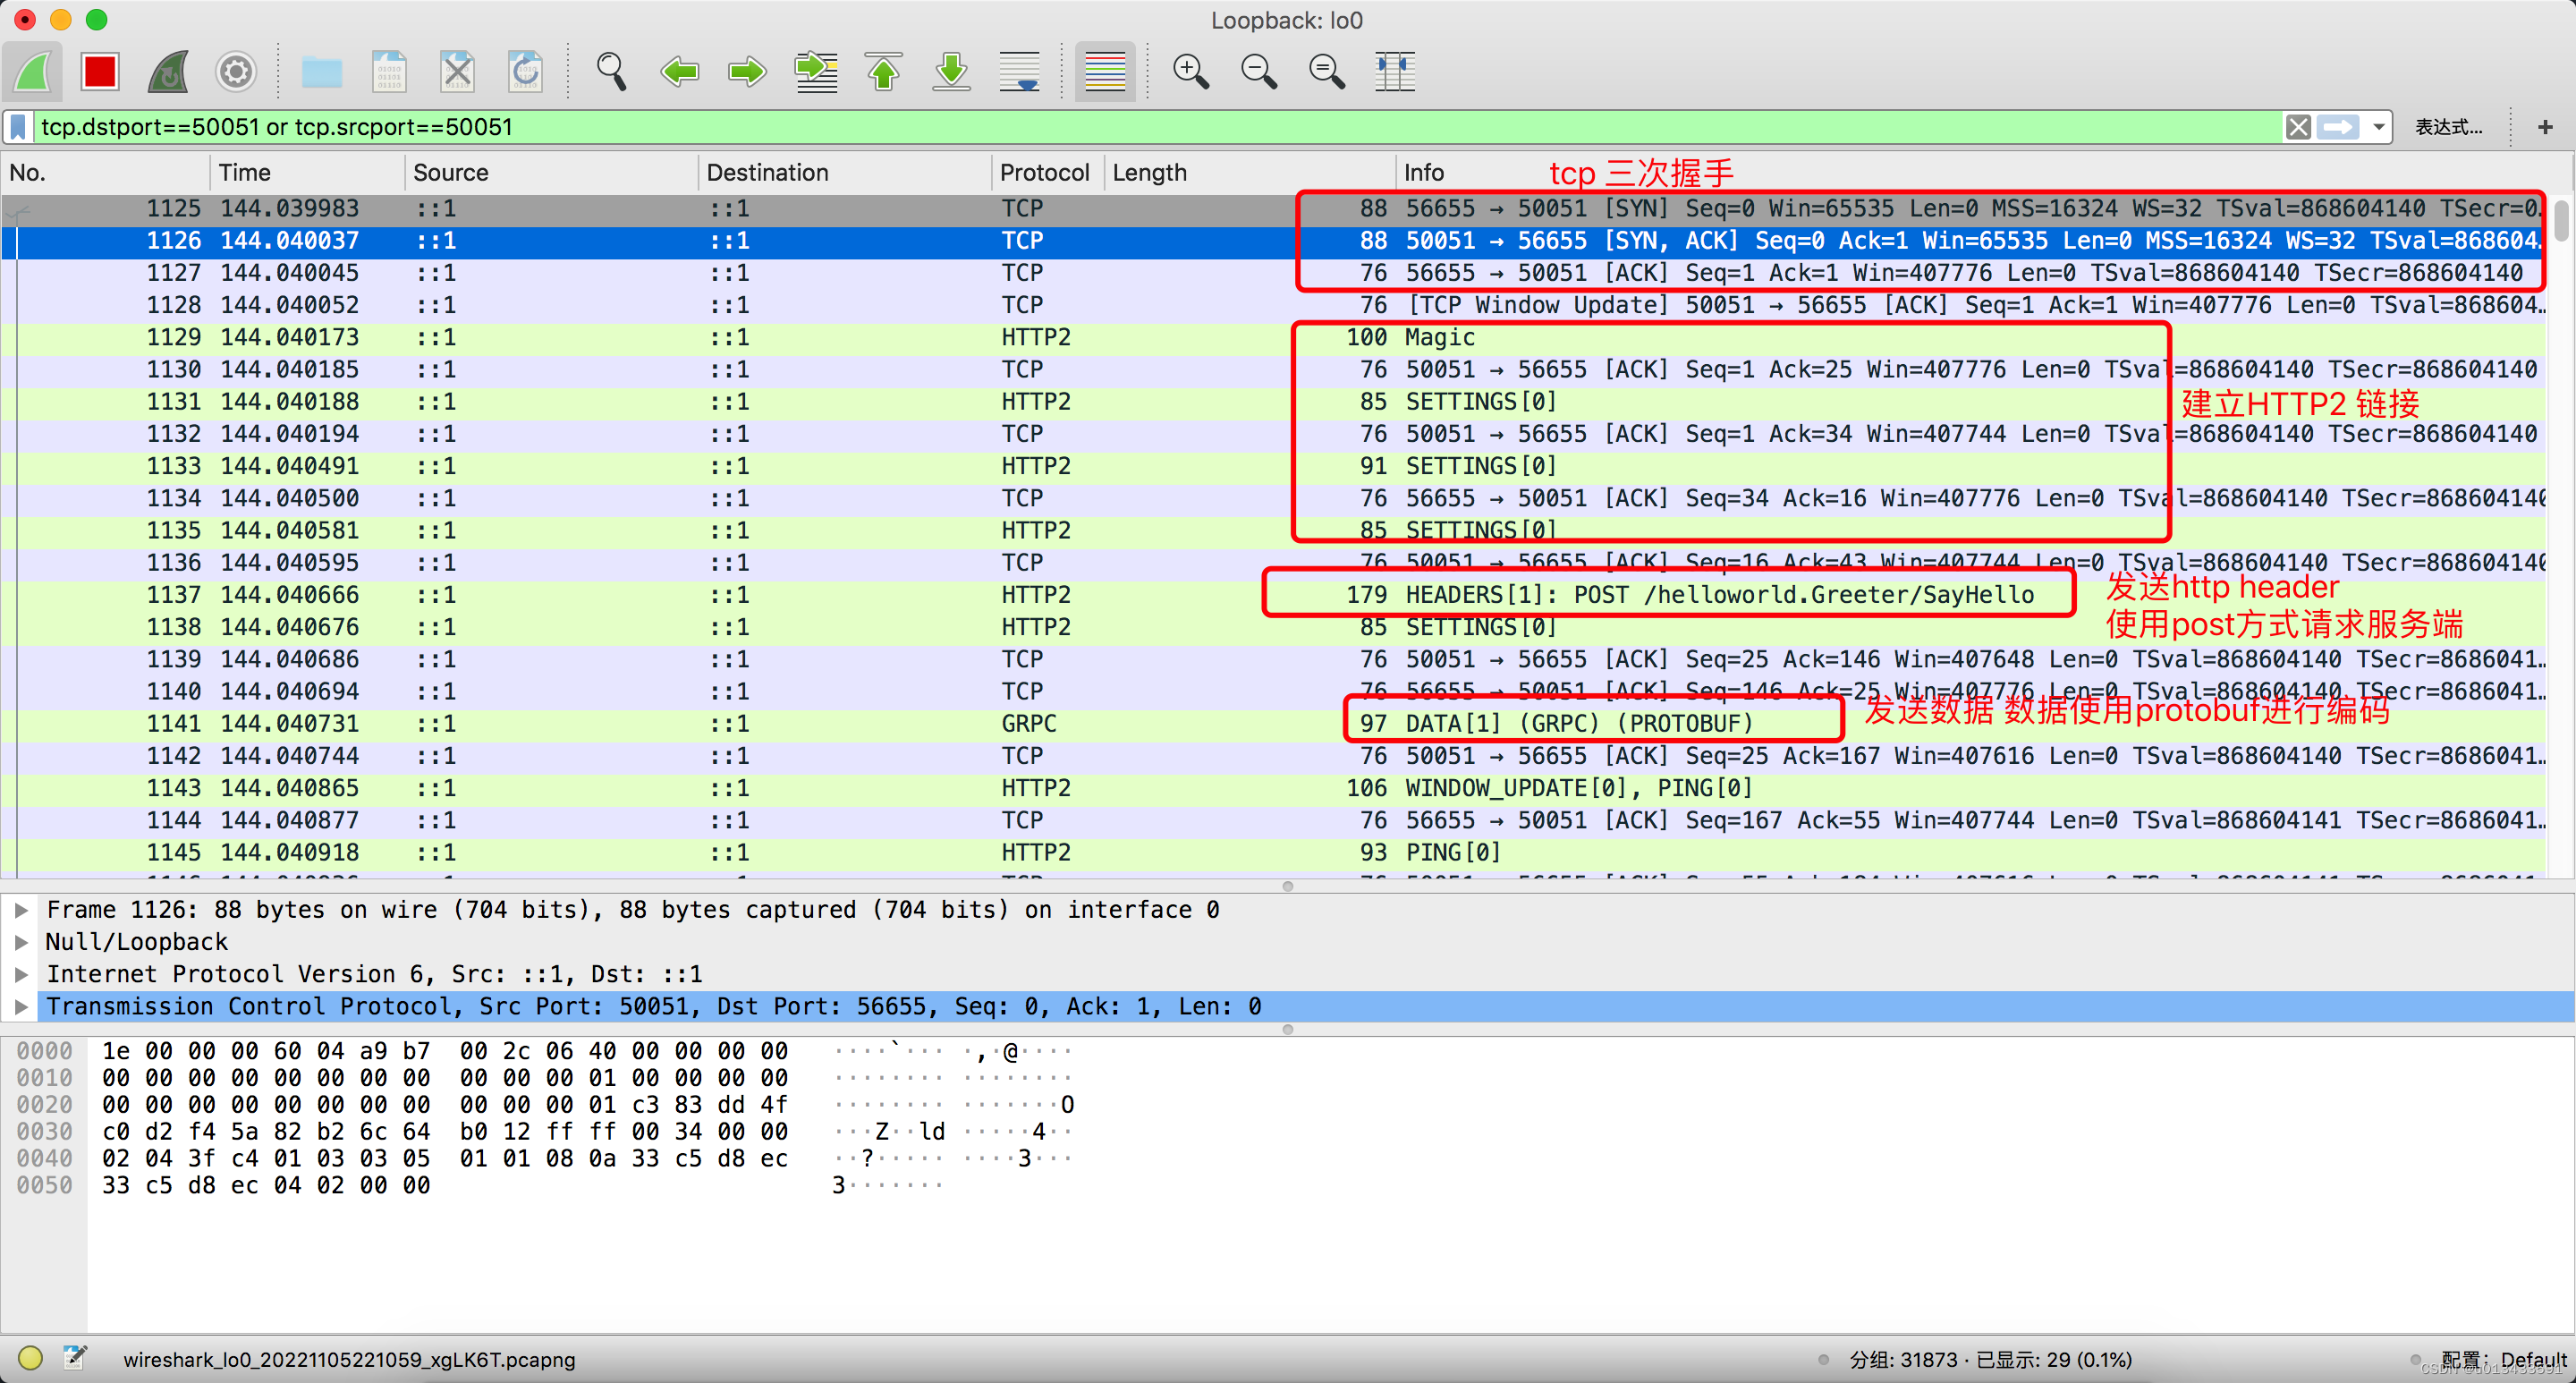This screenshot has width=2576, height=1383.
Task: Start capture with the shark fin icon
Action: click(x=33, y=72)
